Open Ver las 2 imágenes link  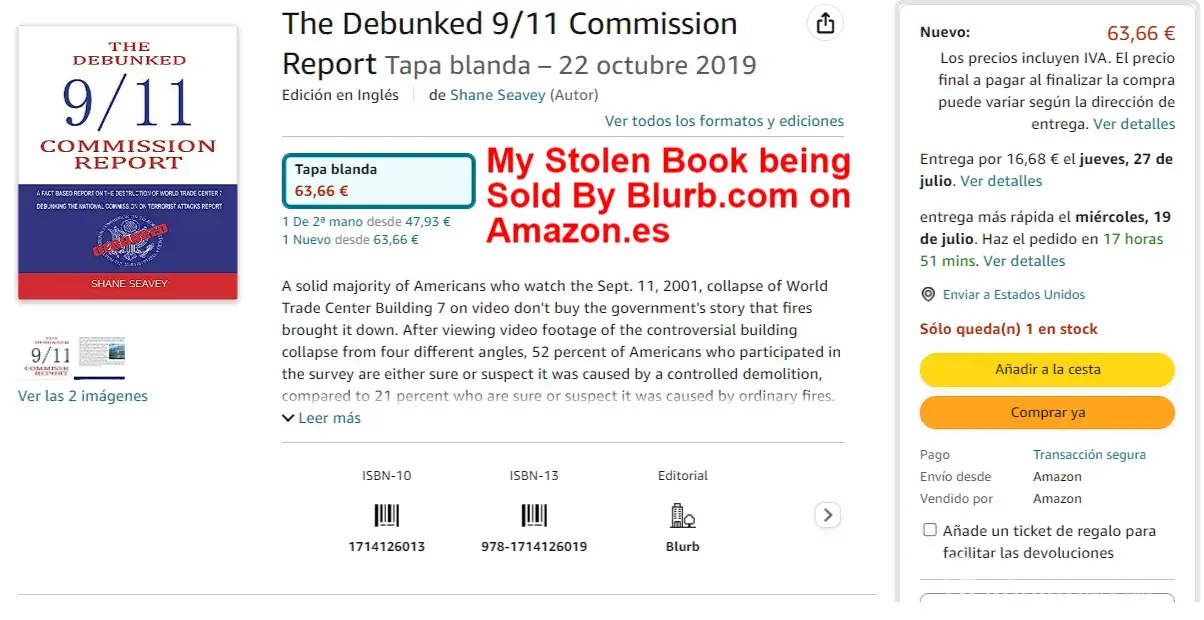click(x=83, y=396)
